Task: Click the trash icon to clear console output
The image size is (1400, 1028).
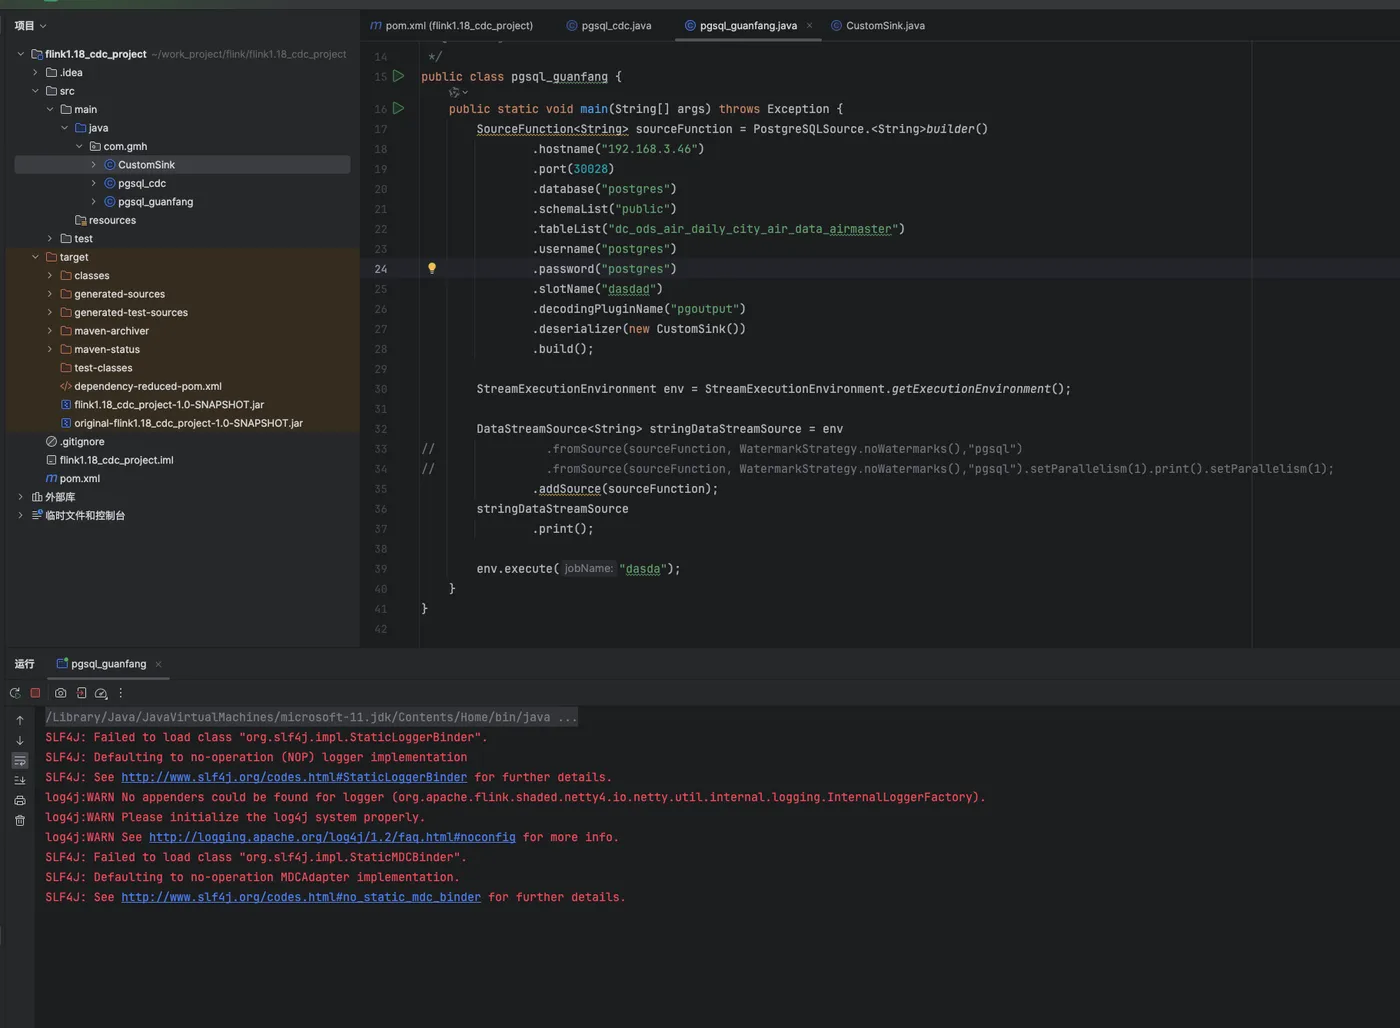Action: point(20,821)
